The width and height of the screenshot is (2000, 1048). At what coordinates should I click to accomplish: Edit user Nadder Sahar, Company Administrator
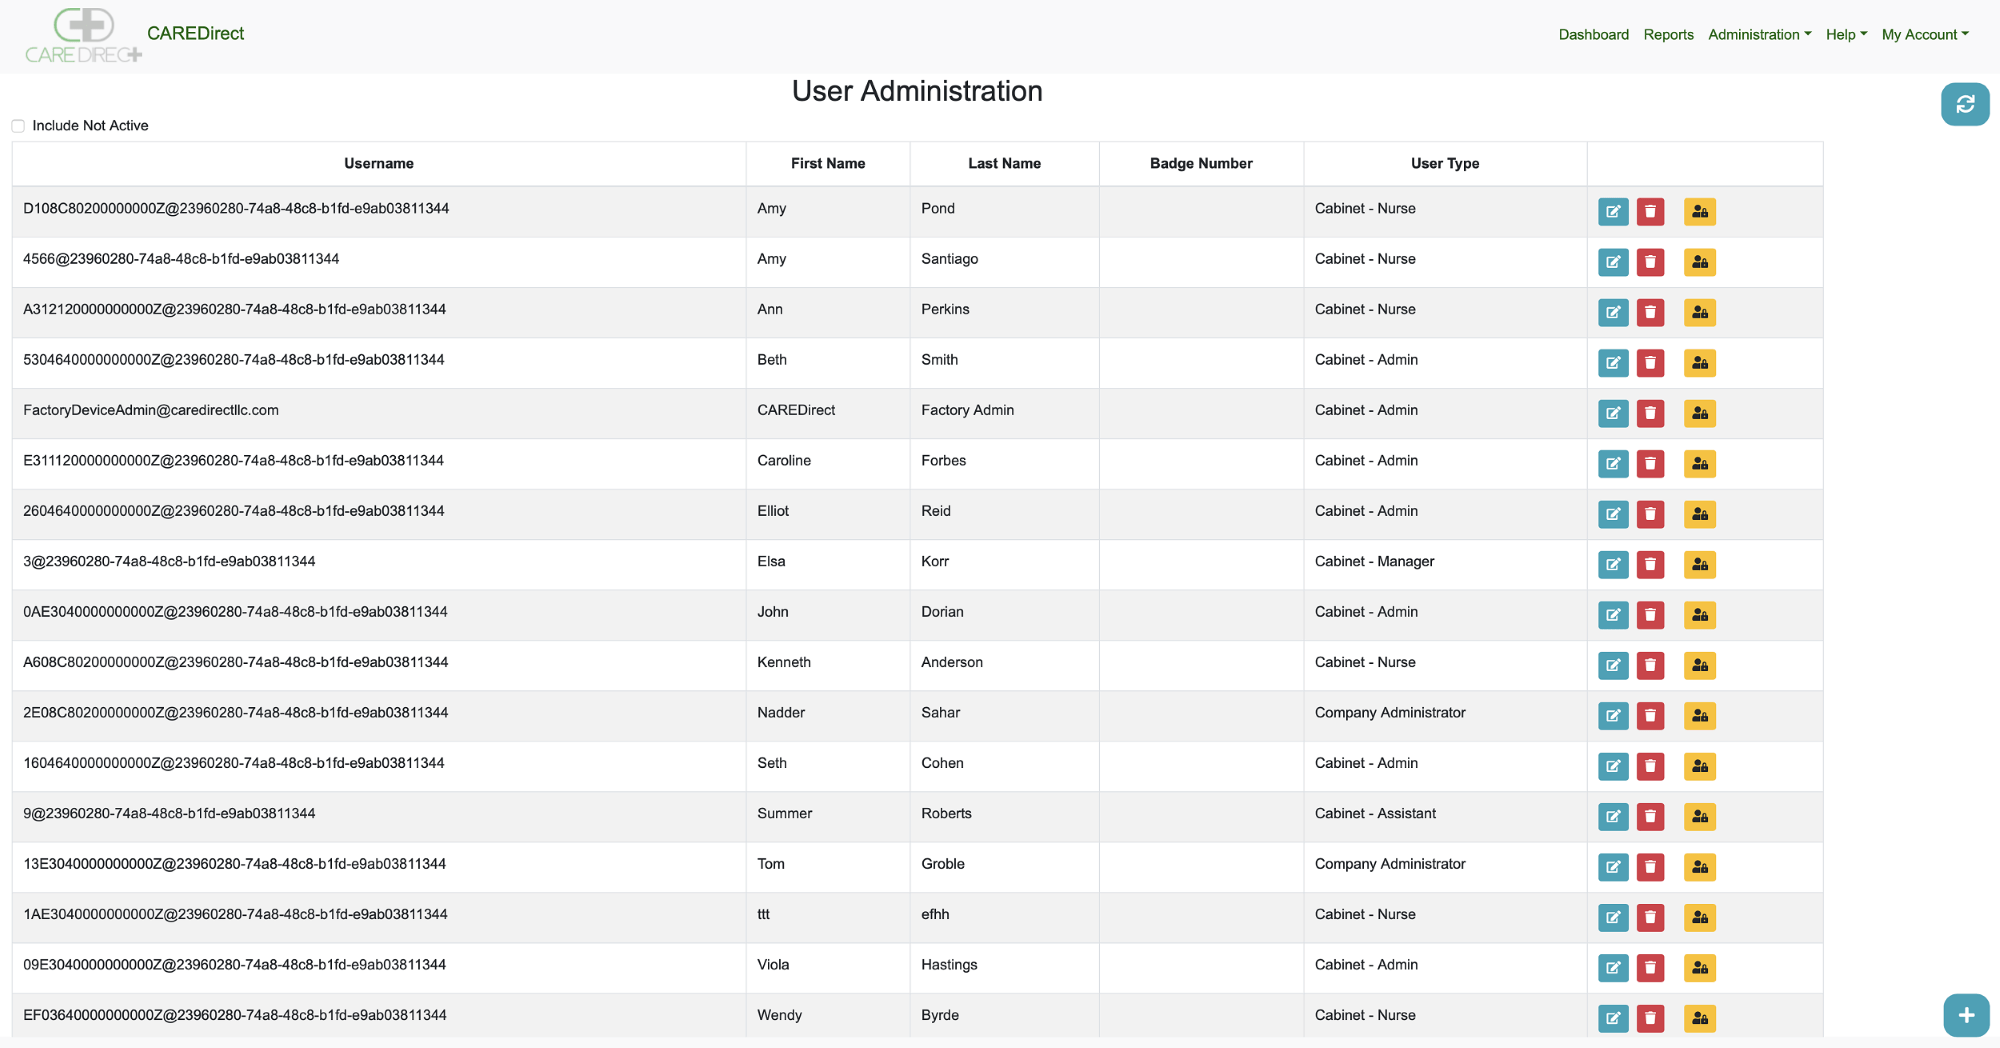pos(1613,715)
